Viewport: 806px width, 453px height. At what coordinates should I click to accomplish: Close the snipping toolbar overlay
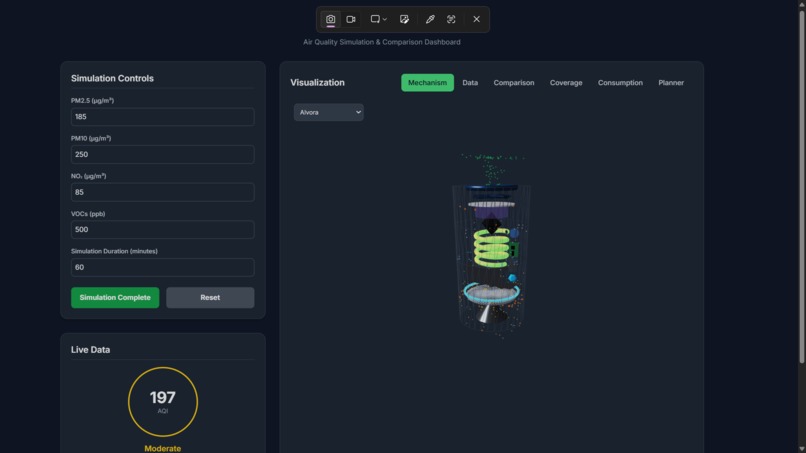coord(477,20)
